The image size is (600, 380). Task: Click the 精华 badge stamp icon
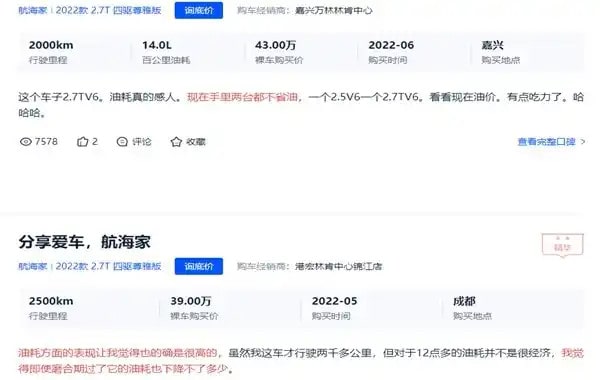click(562, 245)
